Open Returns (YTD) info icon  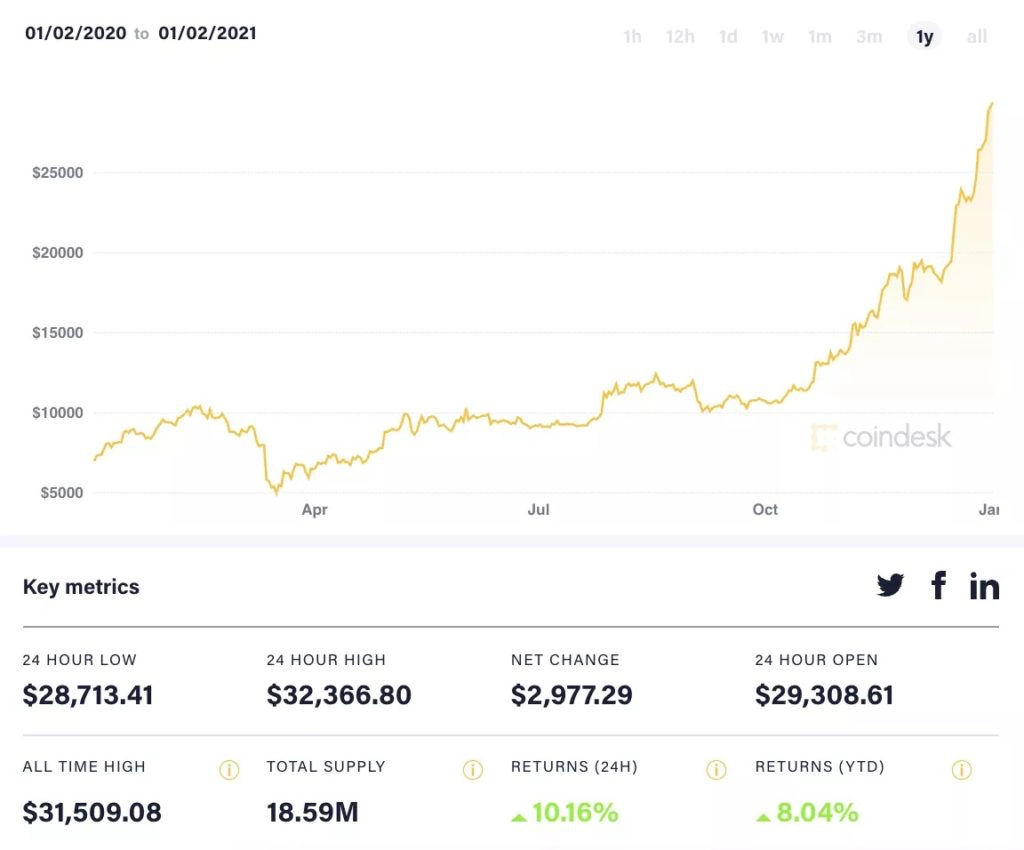(961, 770)
